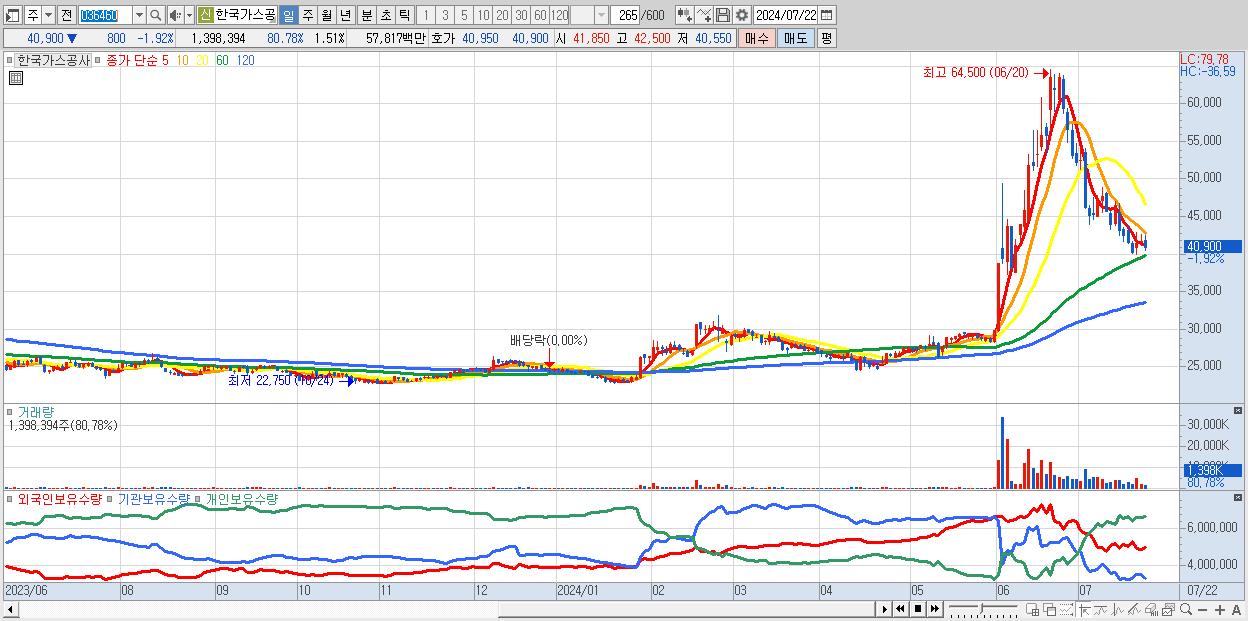
Task: Close the holdings panel with its X
Action: tap(1238, 497)
